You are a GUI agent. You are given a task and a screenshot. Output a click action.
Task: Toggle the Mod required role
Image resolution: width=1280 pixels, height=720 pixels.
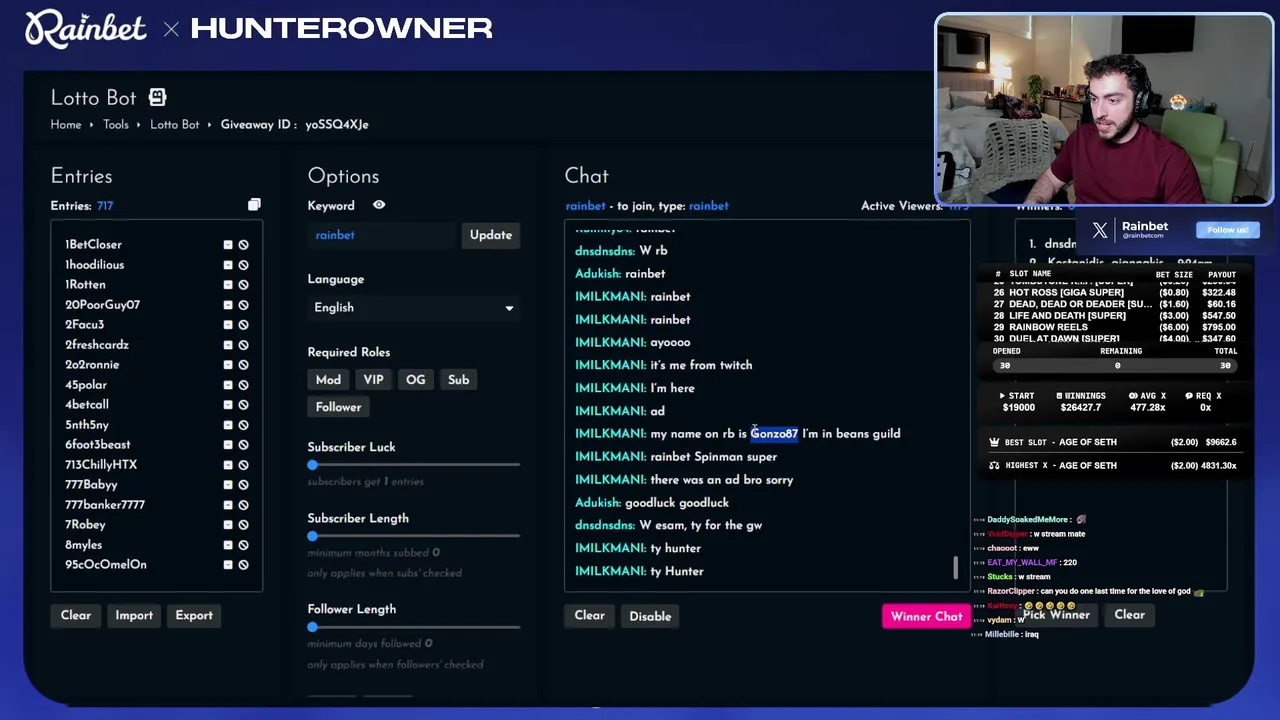point(328,379)
